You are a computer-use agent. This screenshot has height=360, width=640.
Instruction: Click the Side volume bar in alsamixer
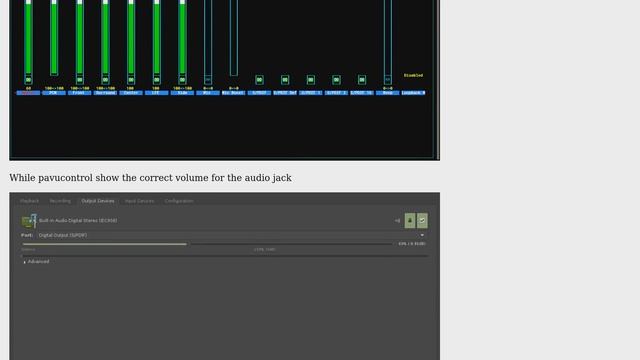click(182, 38)
